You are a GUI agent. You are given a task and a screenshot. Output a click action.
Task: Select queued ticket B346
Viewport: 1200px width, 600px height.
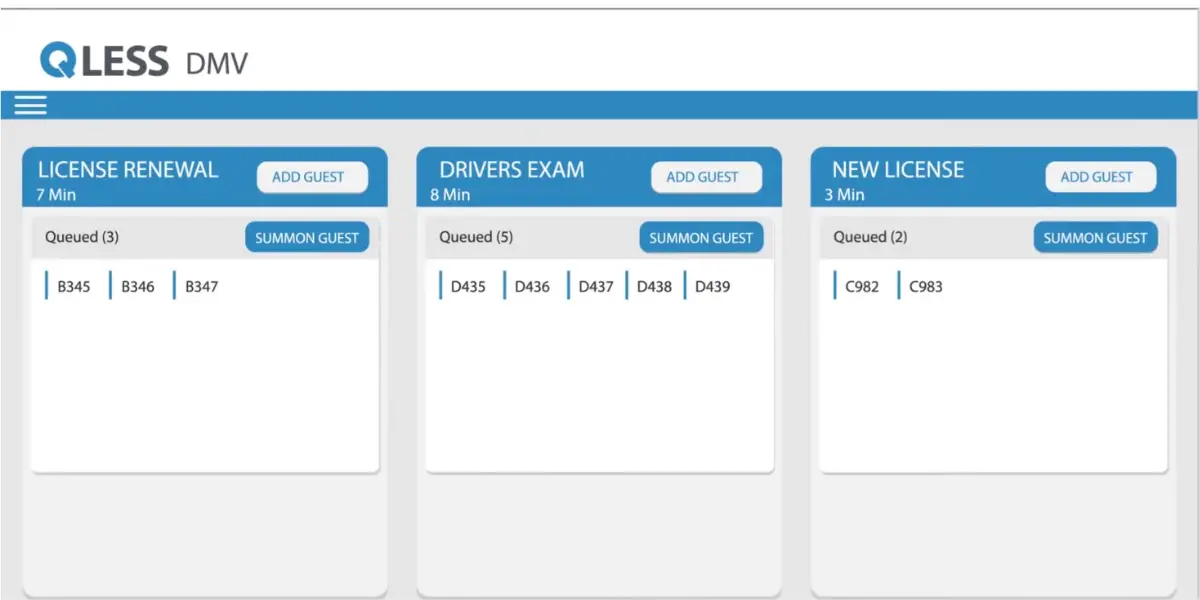(x=133, y=286)
